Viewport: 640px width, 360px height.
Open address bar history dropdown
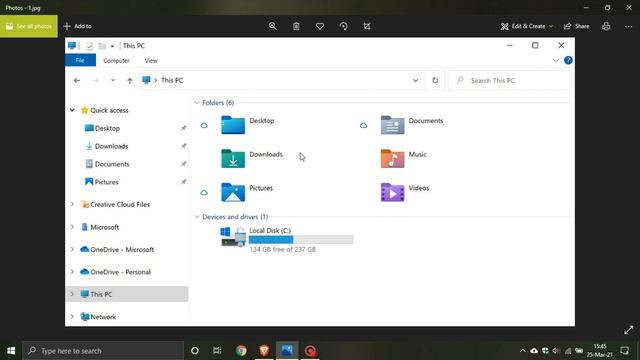pyautogui.click(x=415, y=80)
